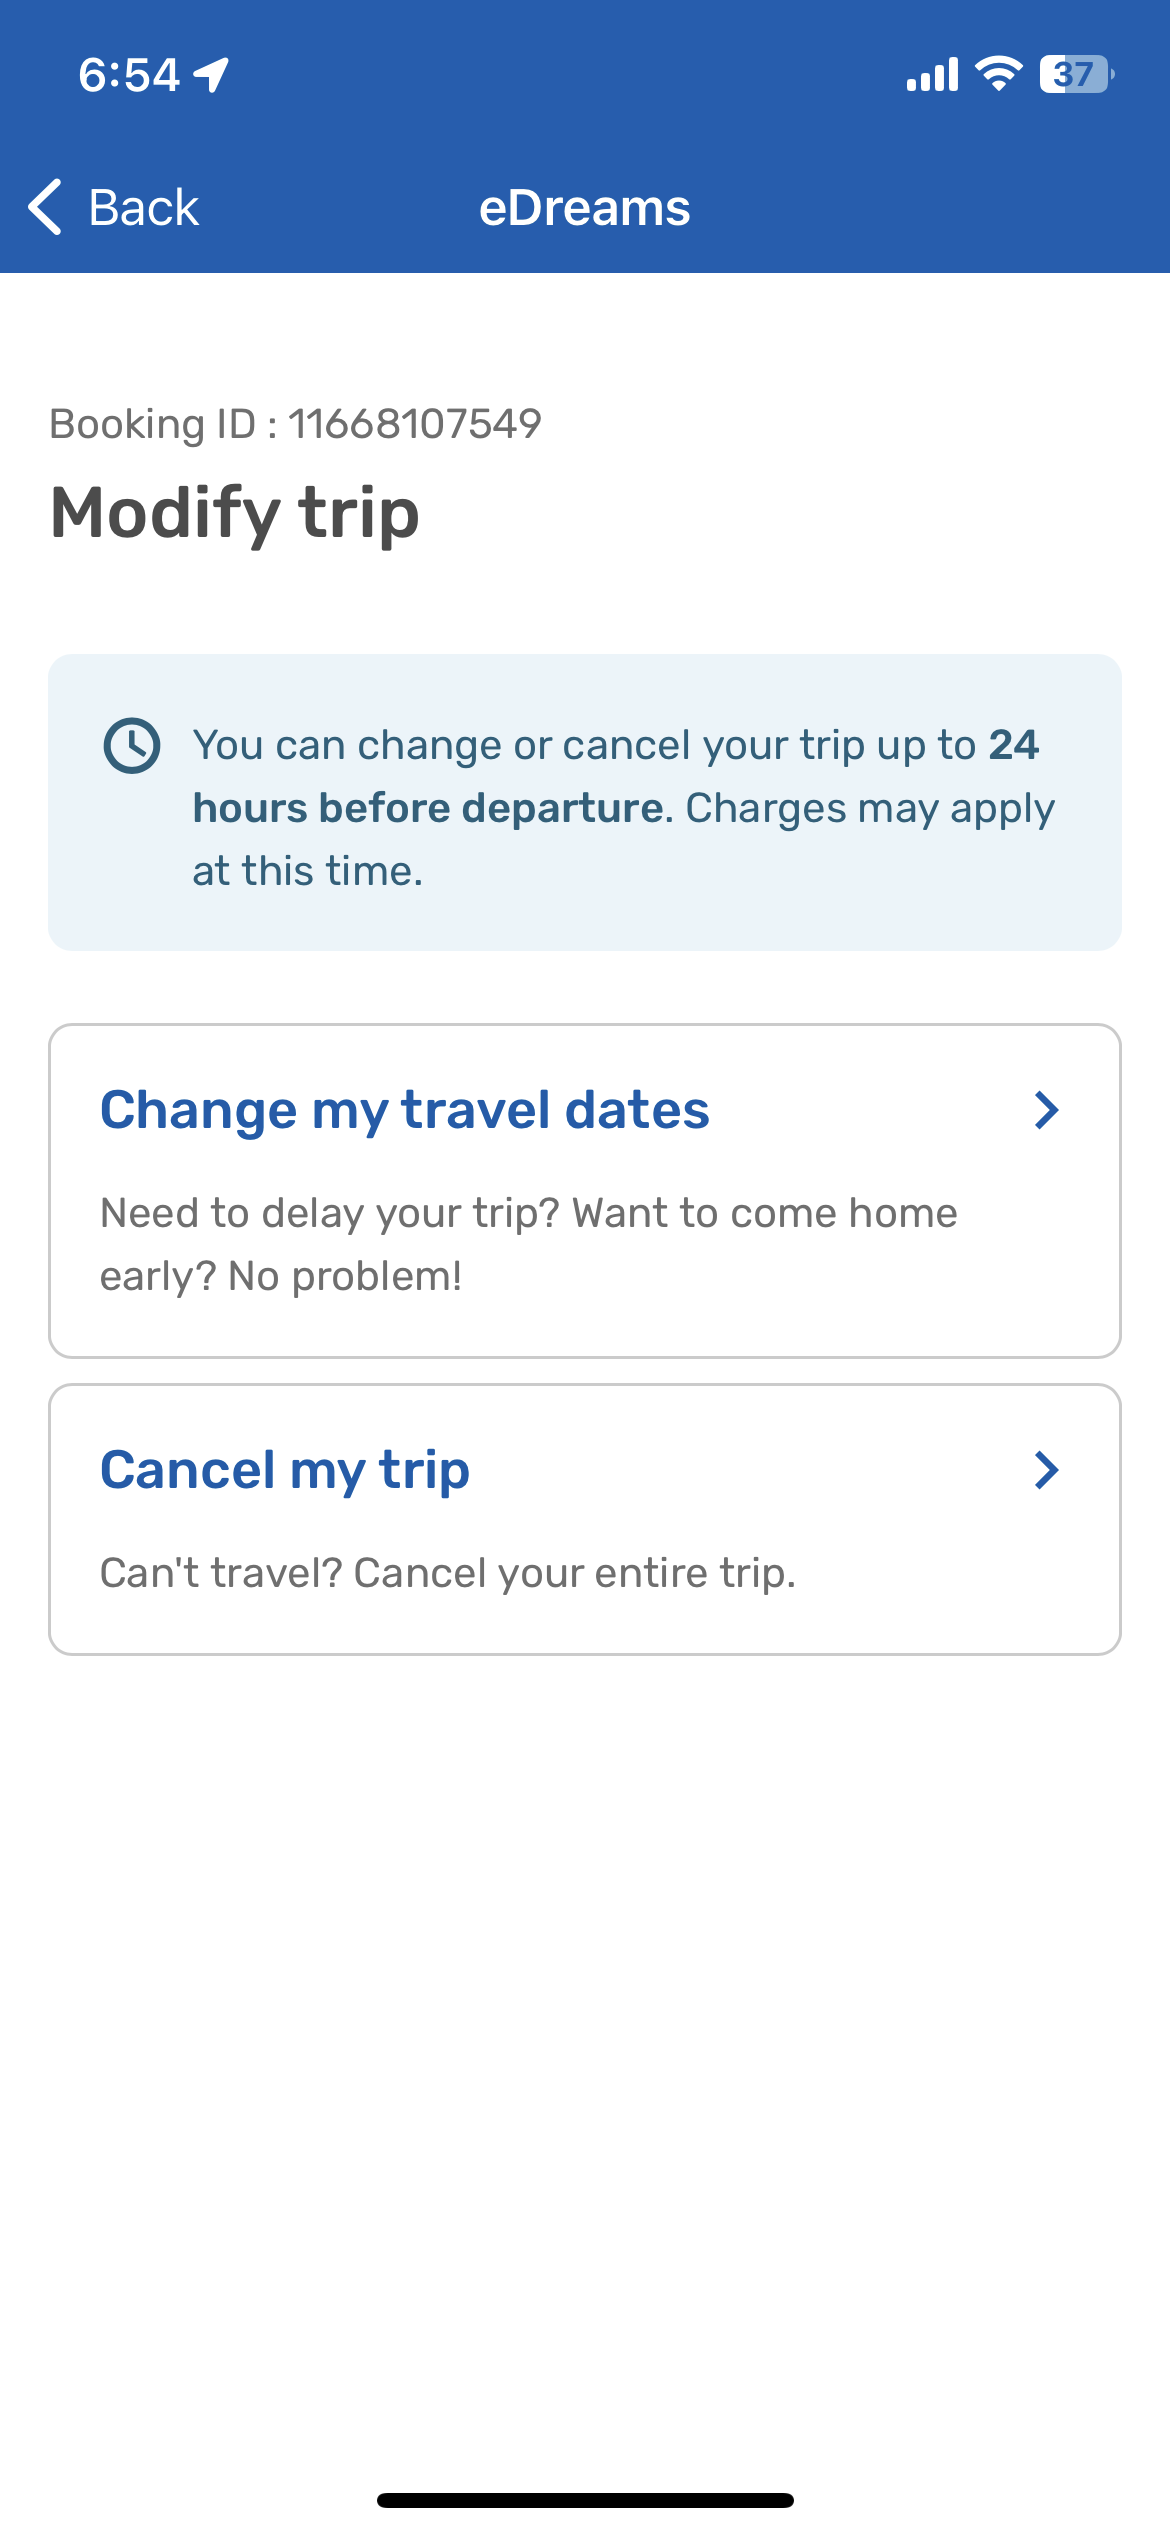Open the Change my travel dates heading
Viewport: 1170px width, 2532px height.
coord(405,1110)
